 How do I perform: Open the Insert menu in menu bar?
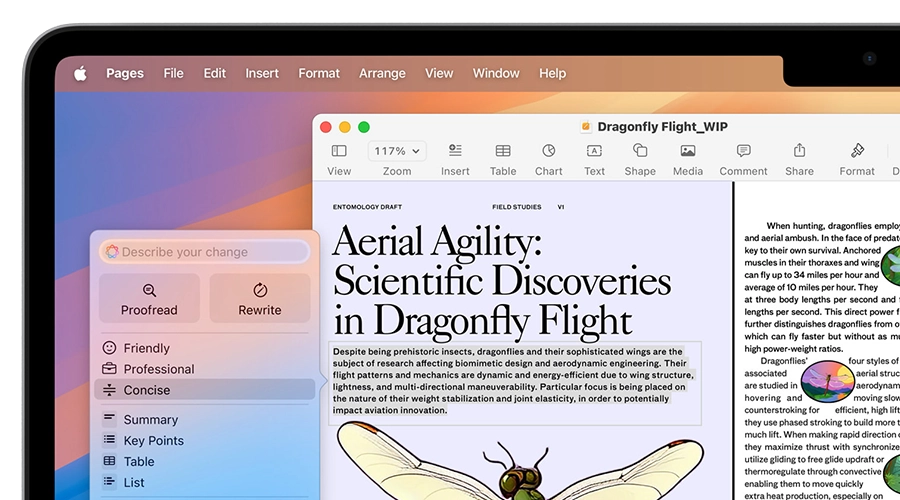point(262,73)
